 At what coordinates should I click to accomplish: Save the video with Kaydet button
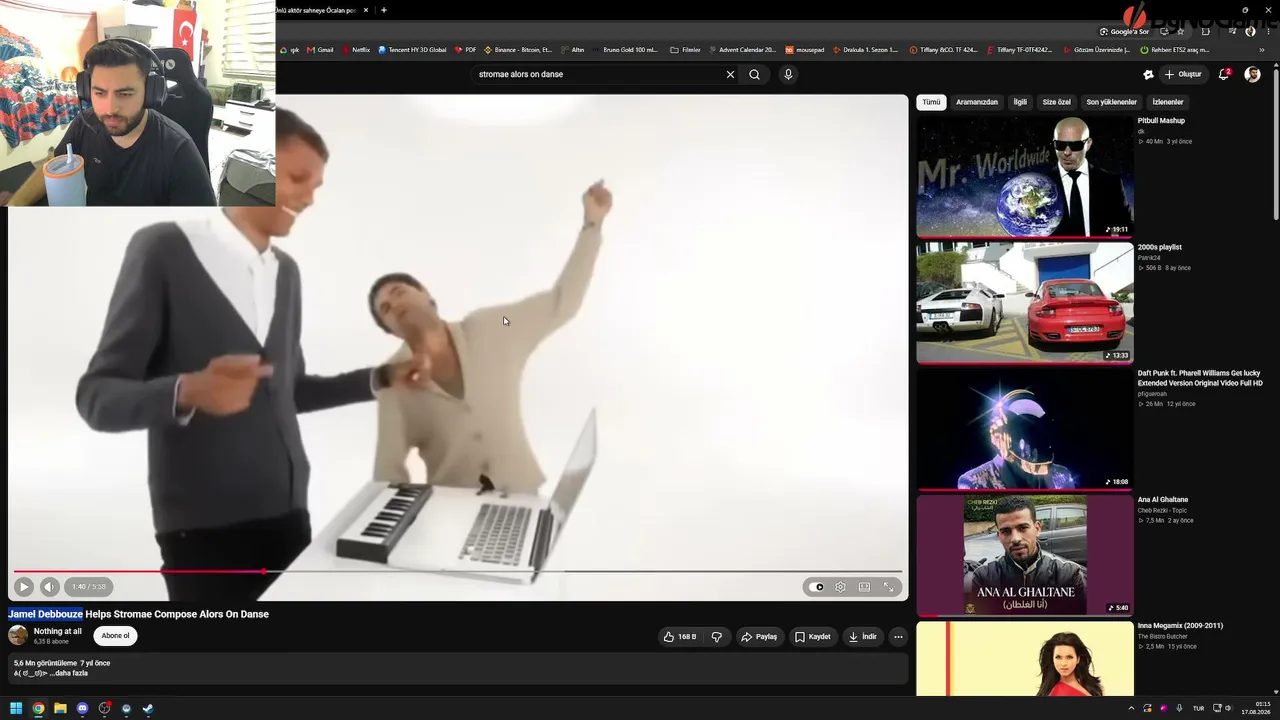812,637
